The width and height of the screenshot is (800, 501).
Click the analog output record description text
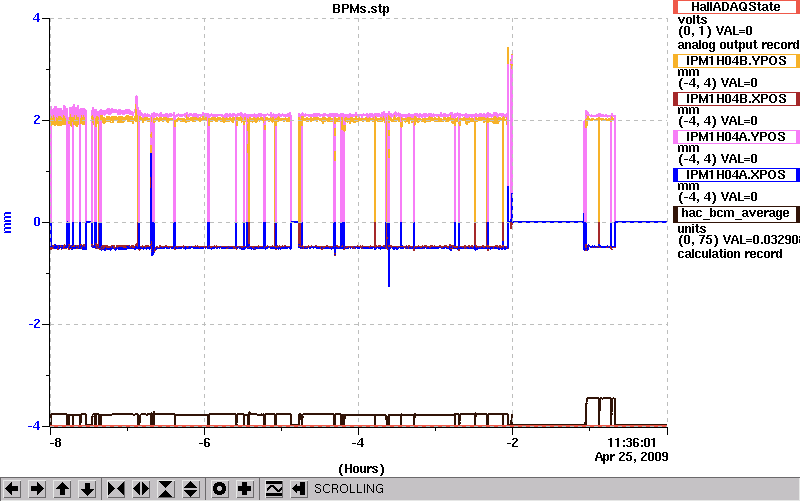click(x=738, y=45)
